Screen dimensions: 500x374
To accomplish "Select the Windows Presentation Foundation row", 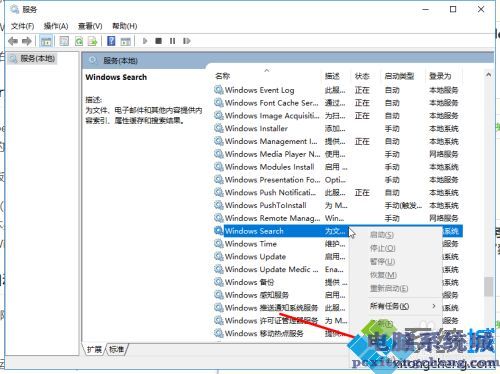I will click(x=337, y=180).
